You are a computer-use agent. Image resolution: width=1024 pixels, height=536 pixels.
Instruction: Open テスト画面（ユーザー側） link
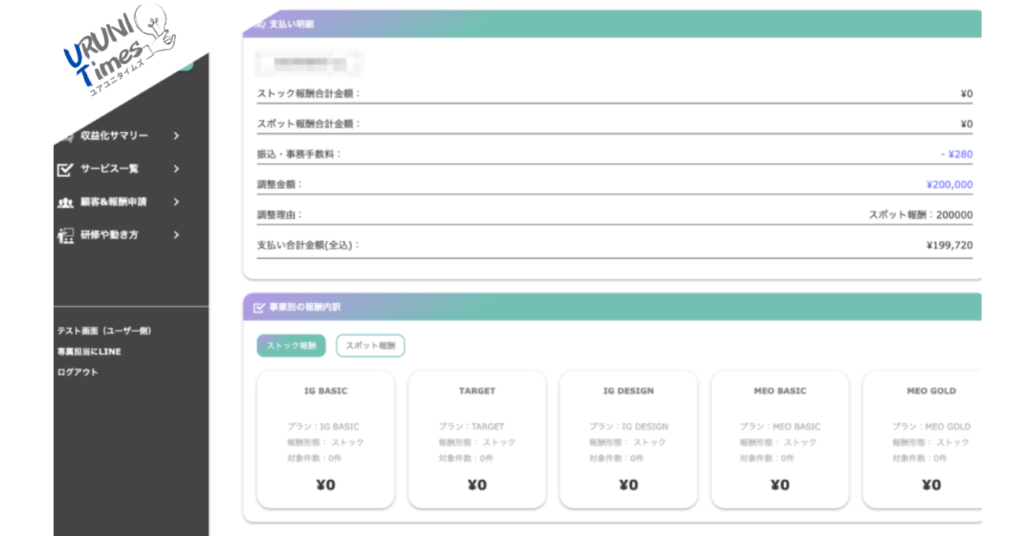pyautogui.click(x=104, y=331)
